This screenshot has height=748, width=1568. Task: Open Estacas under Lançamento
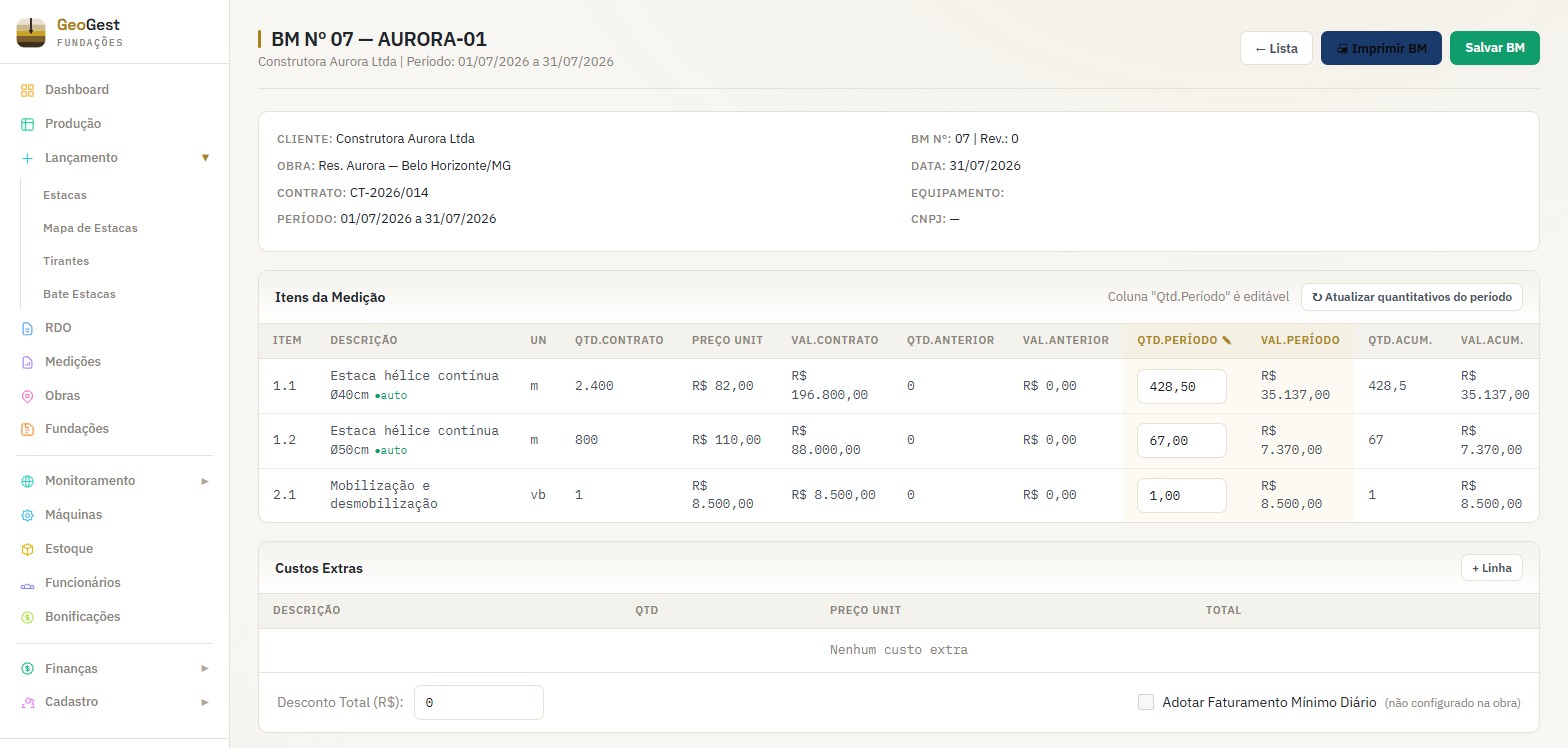(65, 195)
